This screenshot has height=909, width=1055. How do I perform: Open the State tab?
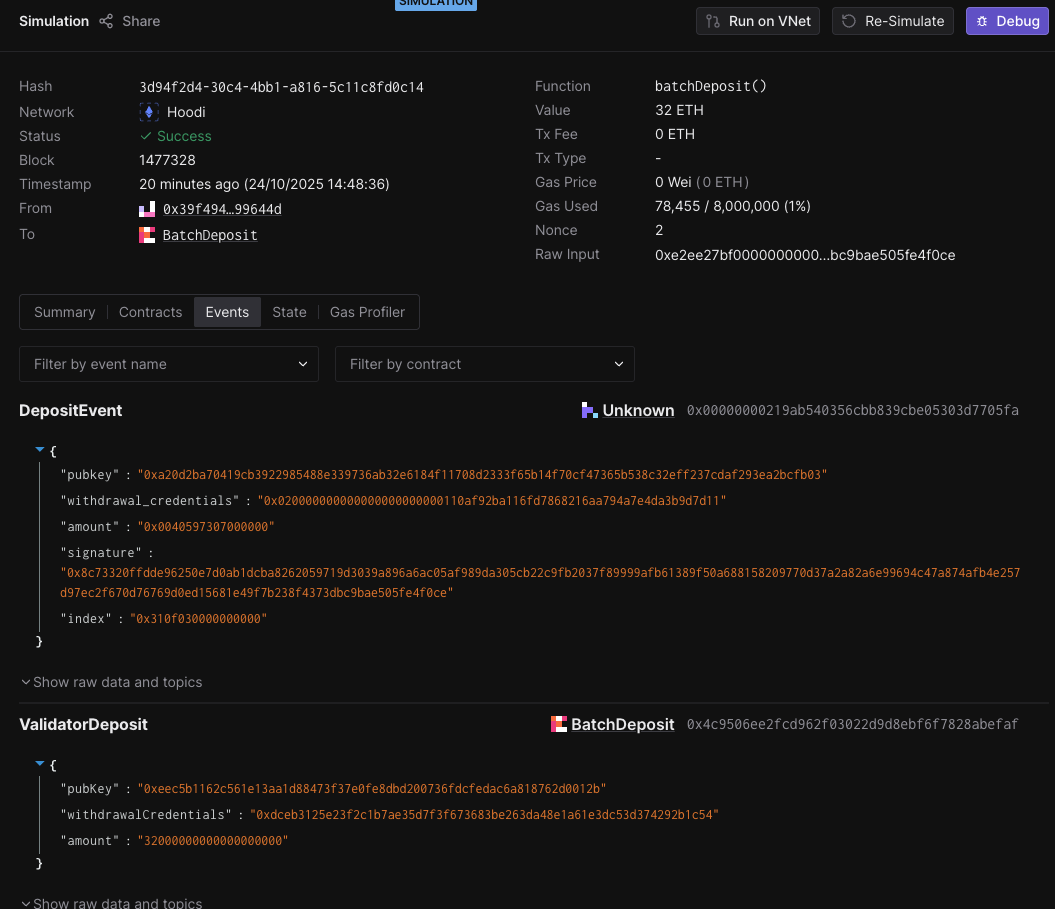pos(289,312)
